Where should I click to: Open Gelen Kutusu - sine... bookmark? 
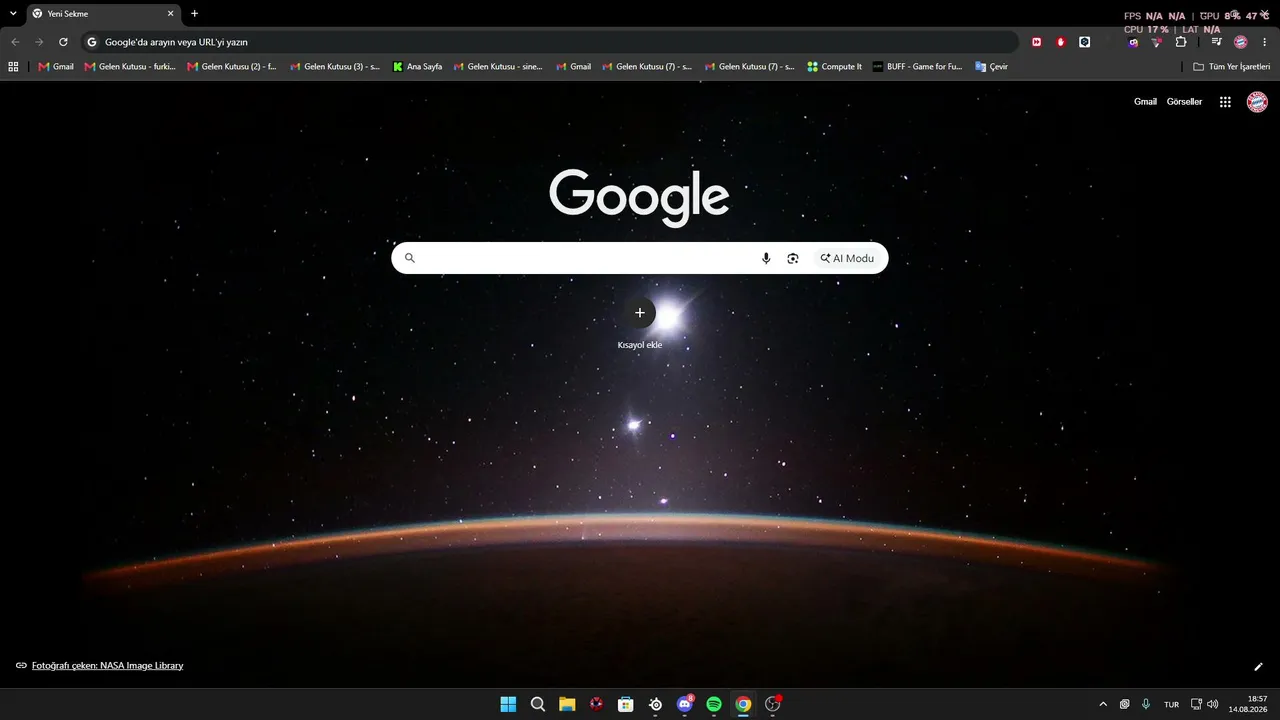tap(498, 67)
